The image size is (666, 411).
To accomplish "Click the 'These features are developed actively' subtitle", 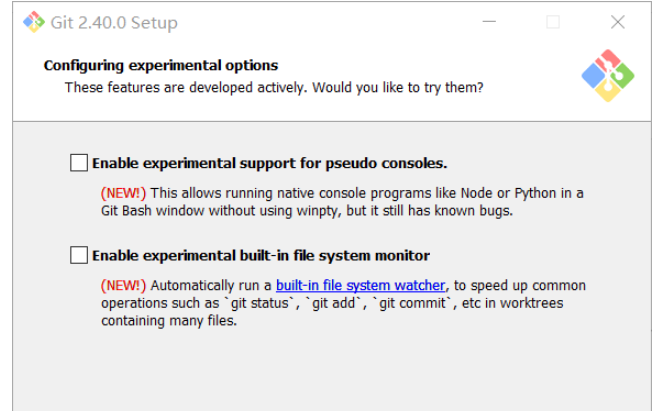I will tap(274, 88).
